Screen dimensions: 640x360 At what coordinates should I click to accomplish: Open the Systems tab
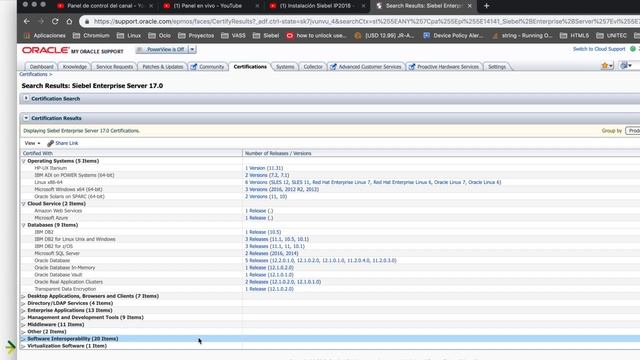pyautogui.click(x=284, y=67)
